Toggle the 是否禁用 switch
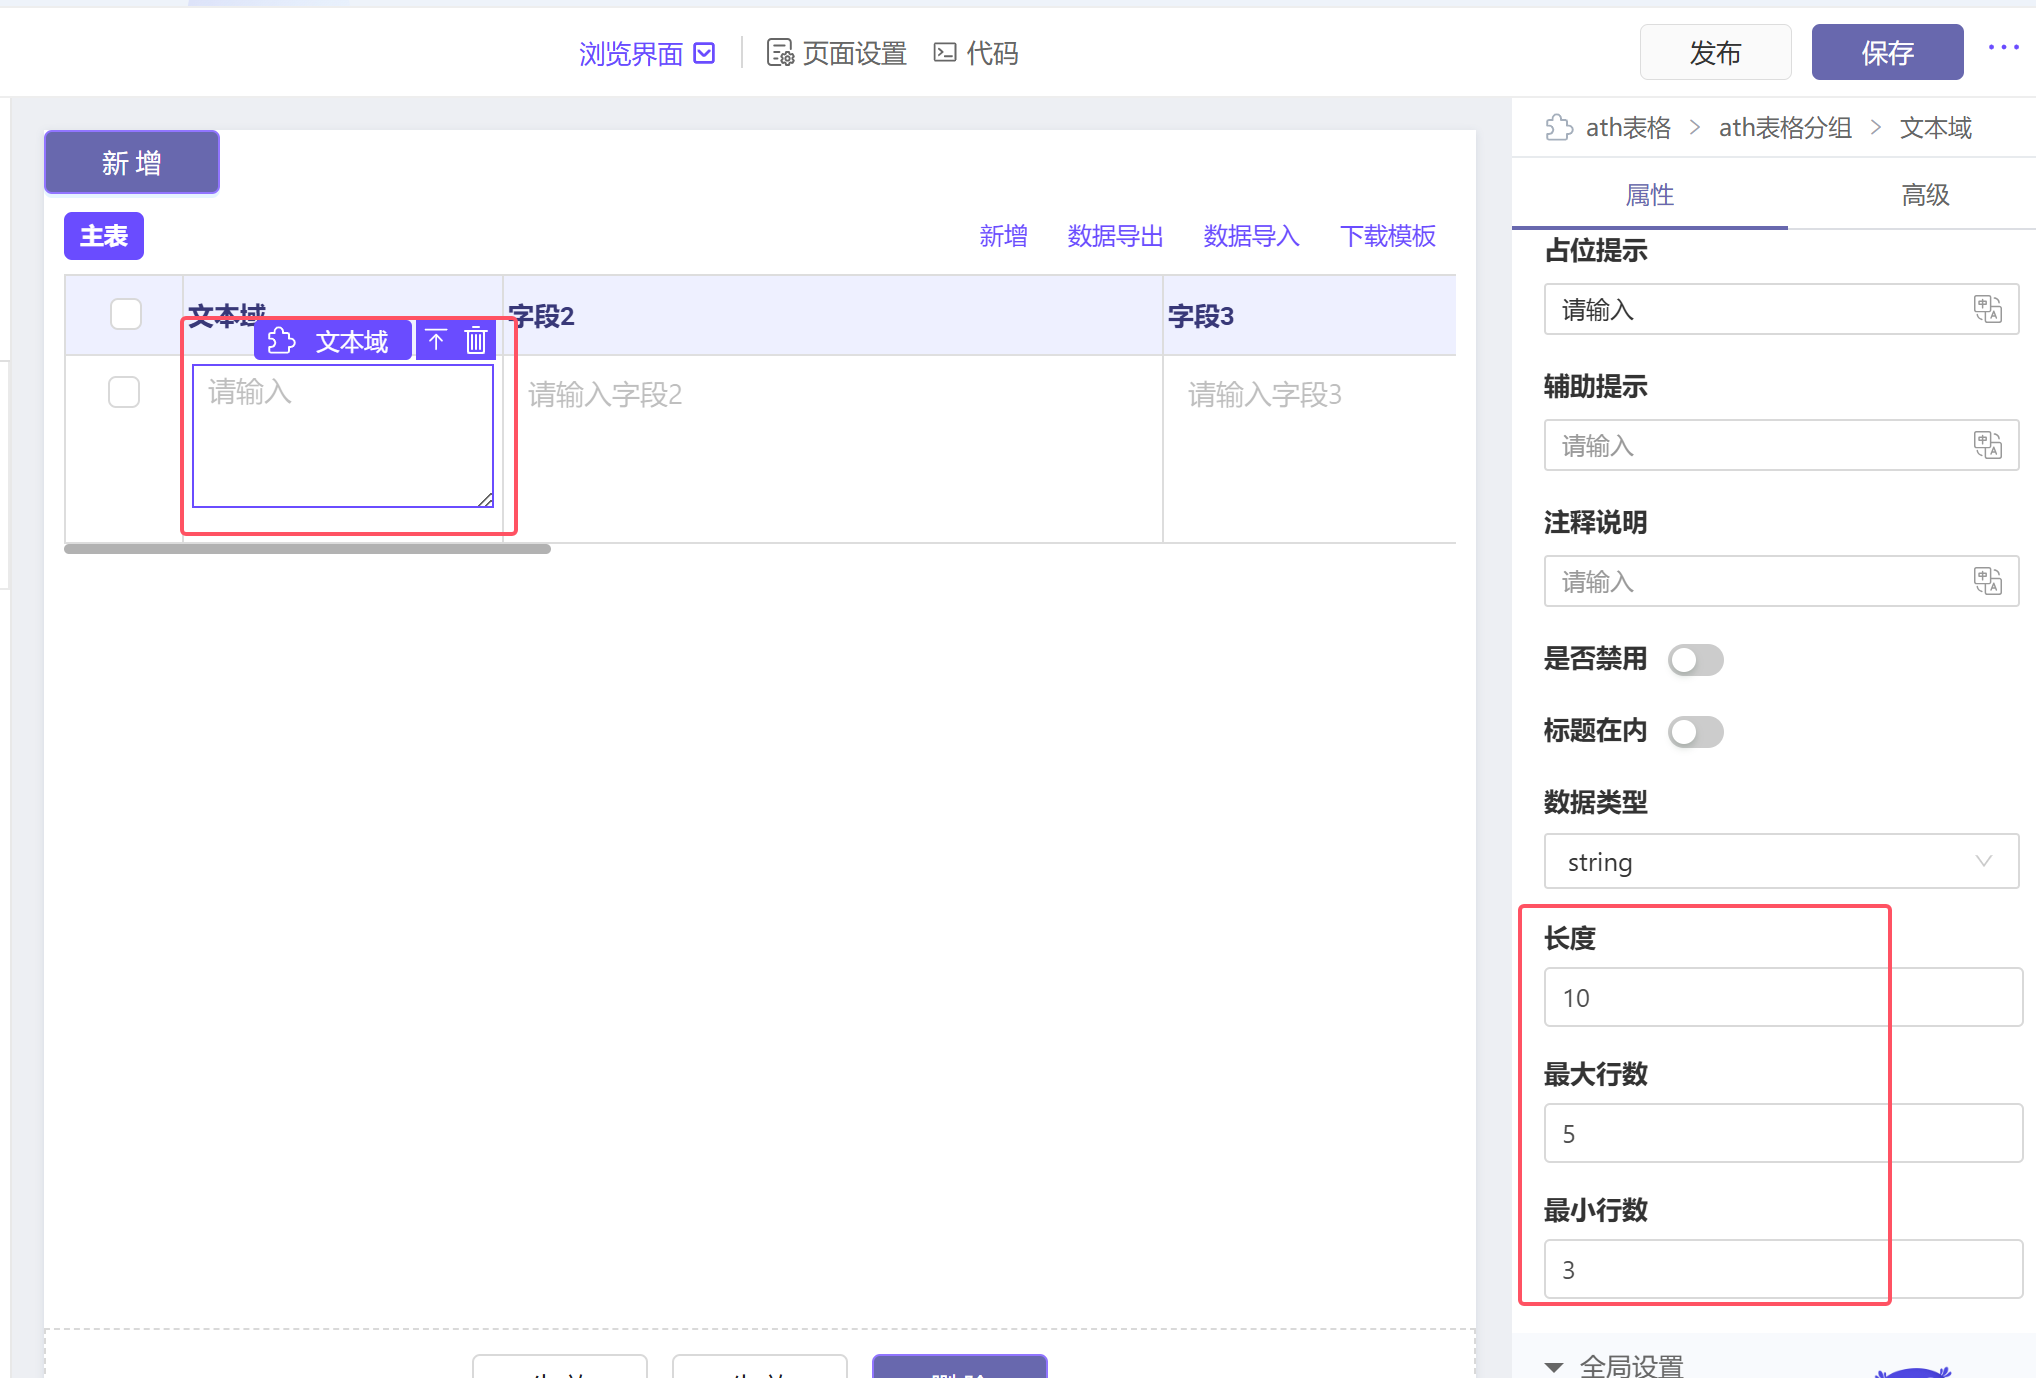The image size is (2036, 1378). coord(1695,660)
